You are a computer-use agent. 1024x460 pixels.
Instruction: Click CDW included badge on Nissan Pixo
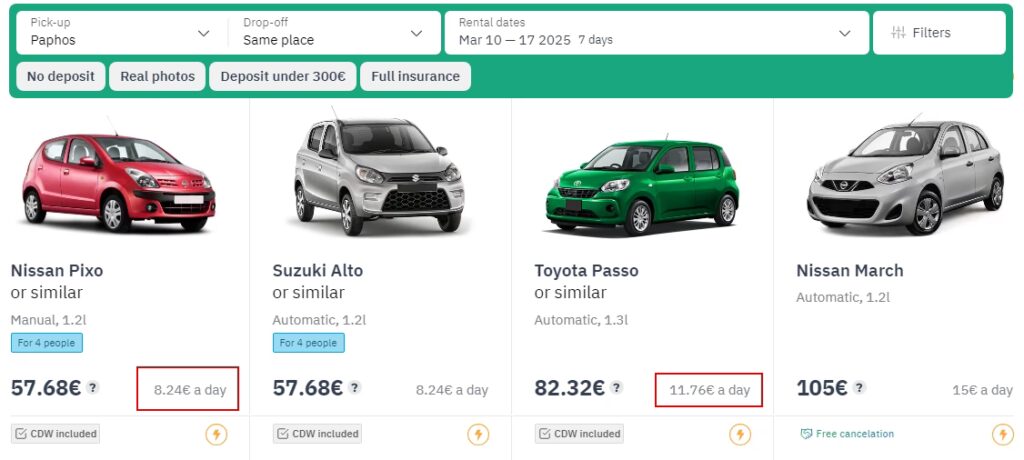pyautogui.click(x=55, y=434)
